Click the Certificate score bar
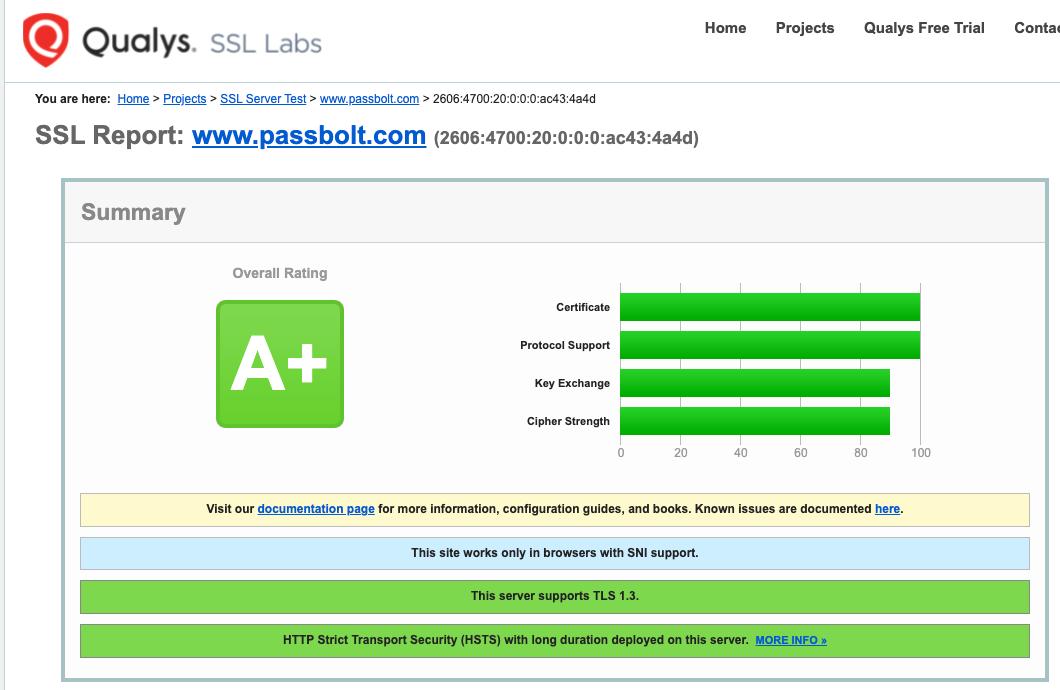The image size is (1060, 690). pos(770,307)
